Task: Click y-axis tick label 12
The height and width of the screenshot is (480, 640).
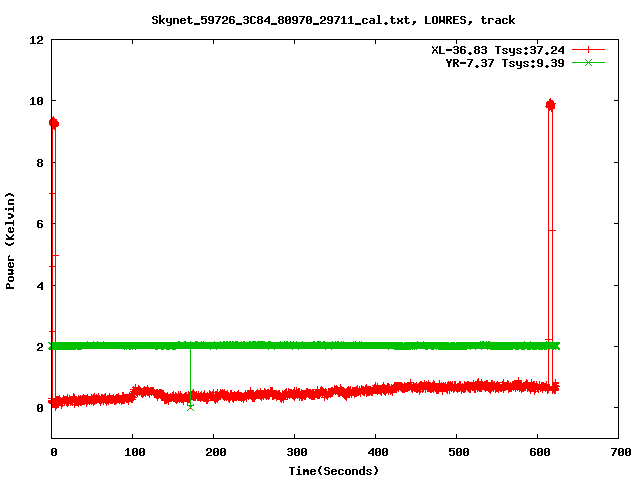Action: pos(36,40)
